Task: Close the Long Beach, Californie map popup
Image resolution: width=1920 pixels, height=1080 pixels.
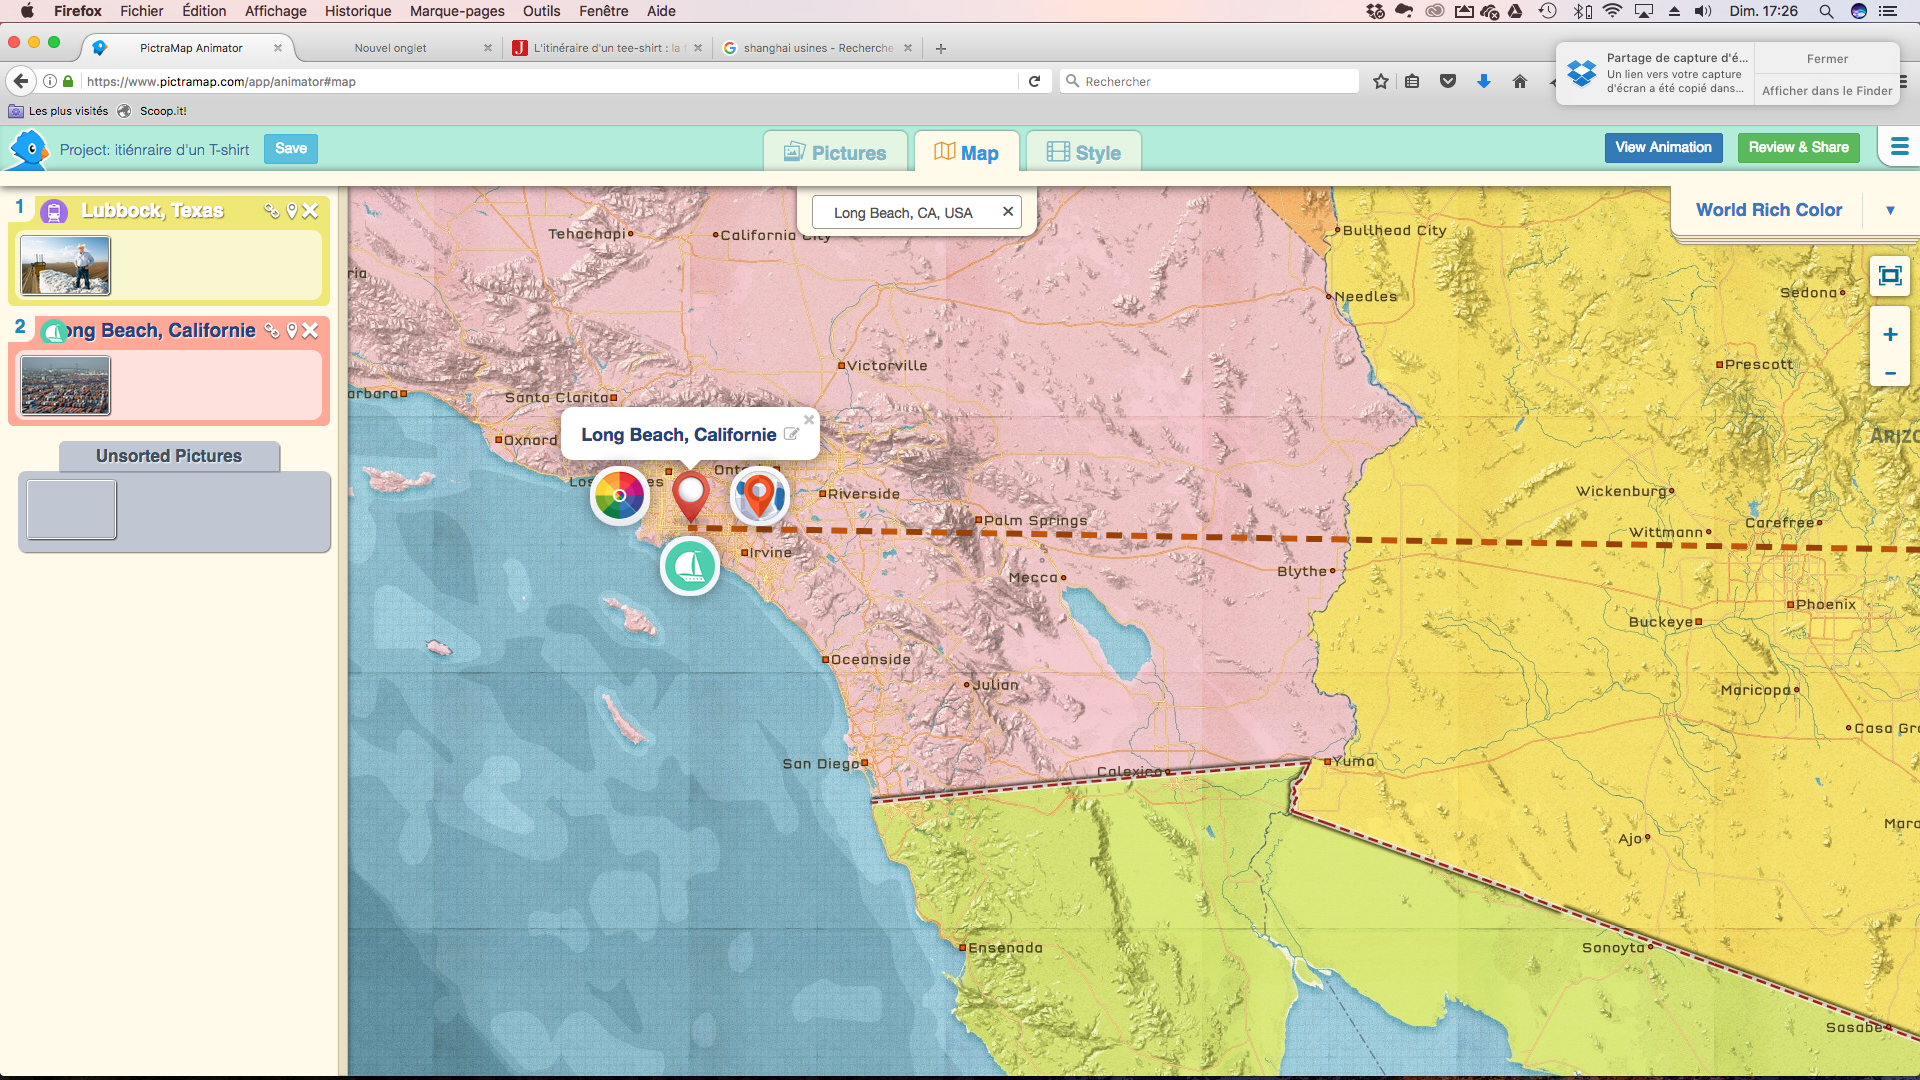Action: coord(809,420)
